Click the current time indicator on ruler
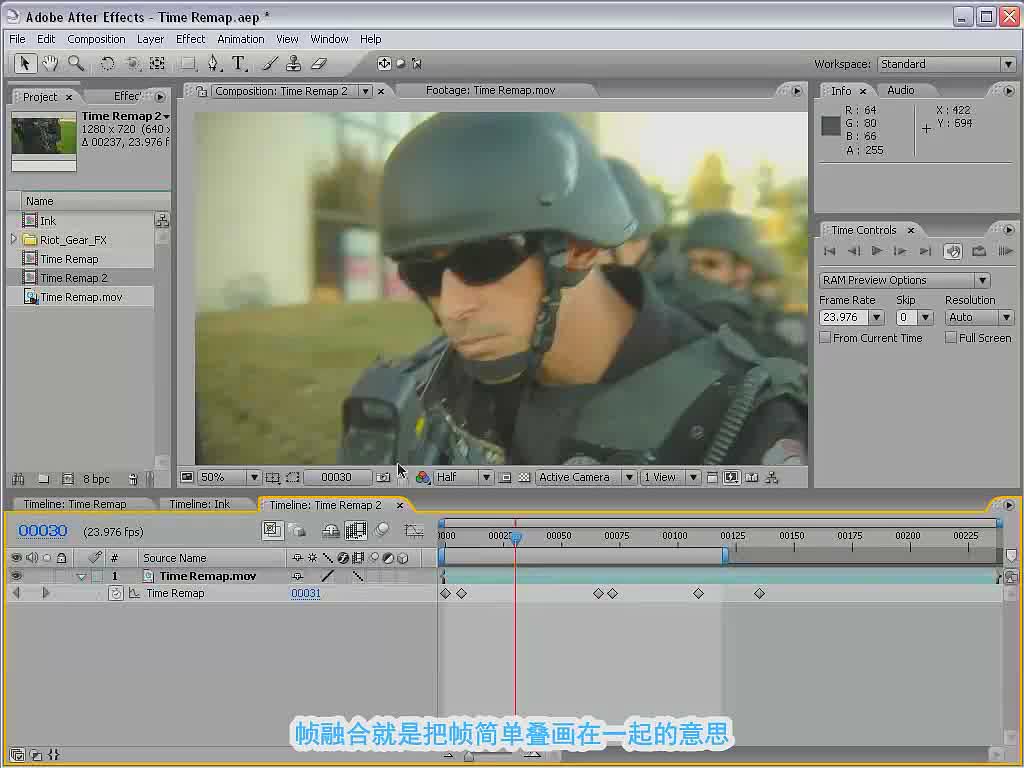This screenshot has width=1024, height=768. pyautogui.click(x=515, y=537)
